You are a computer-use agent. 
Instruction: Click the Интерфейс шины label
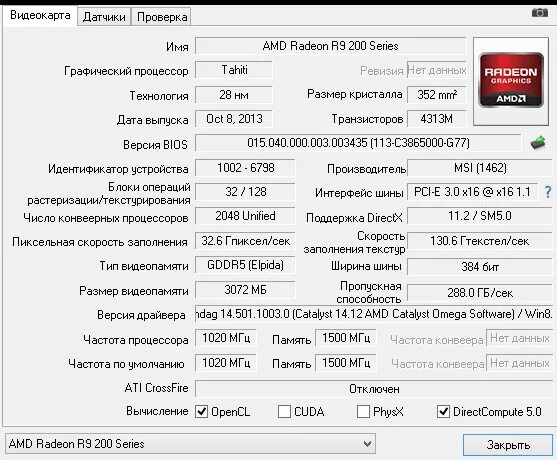pyautogui.click(x=359, y=193)
